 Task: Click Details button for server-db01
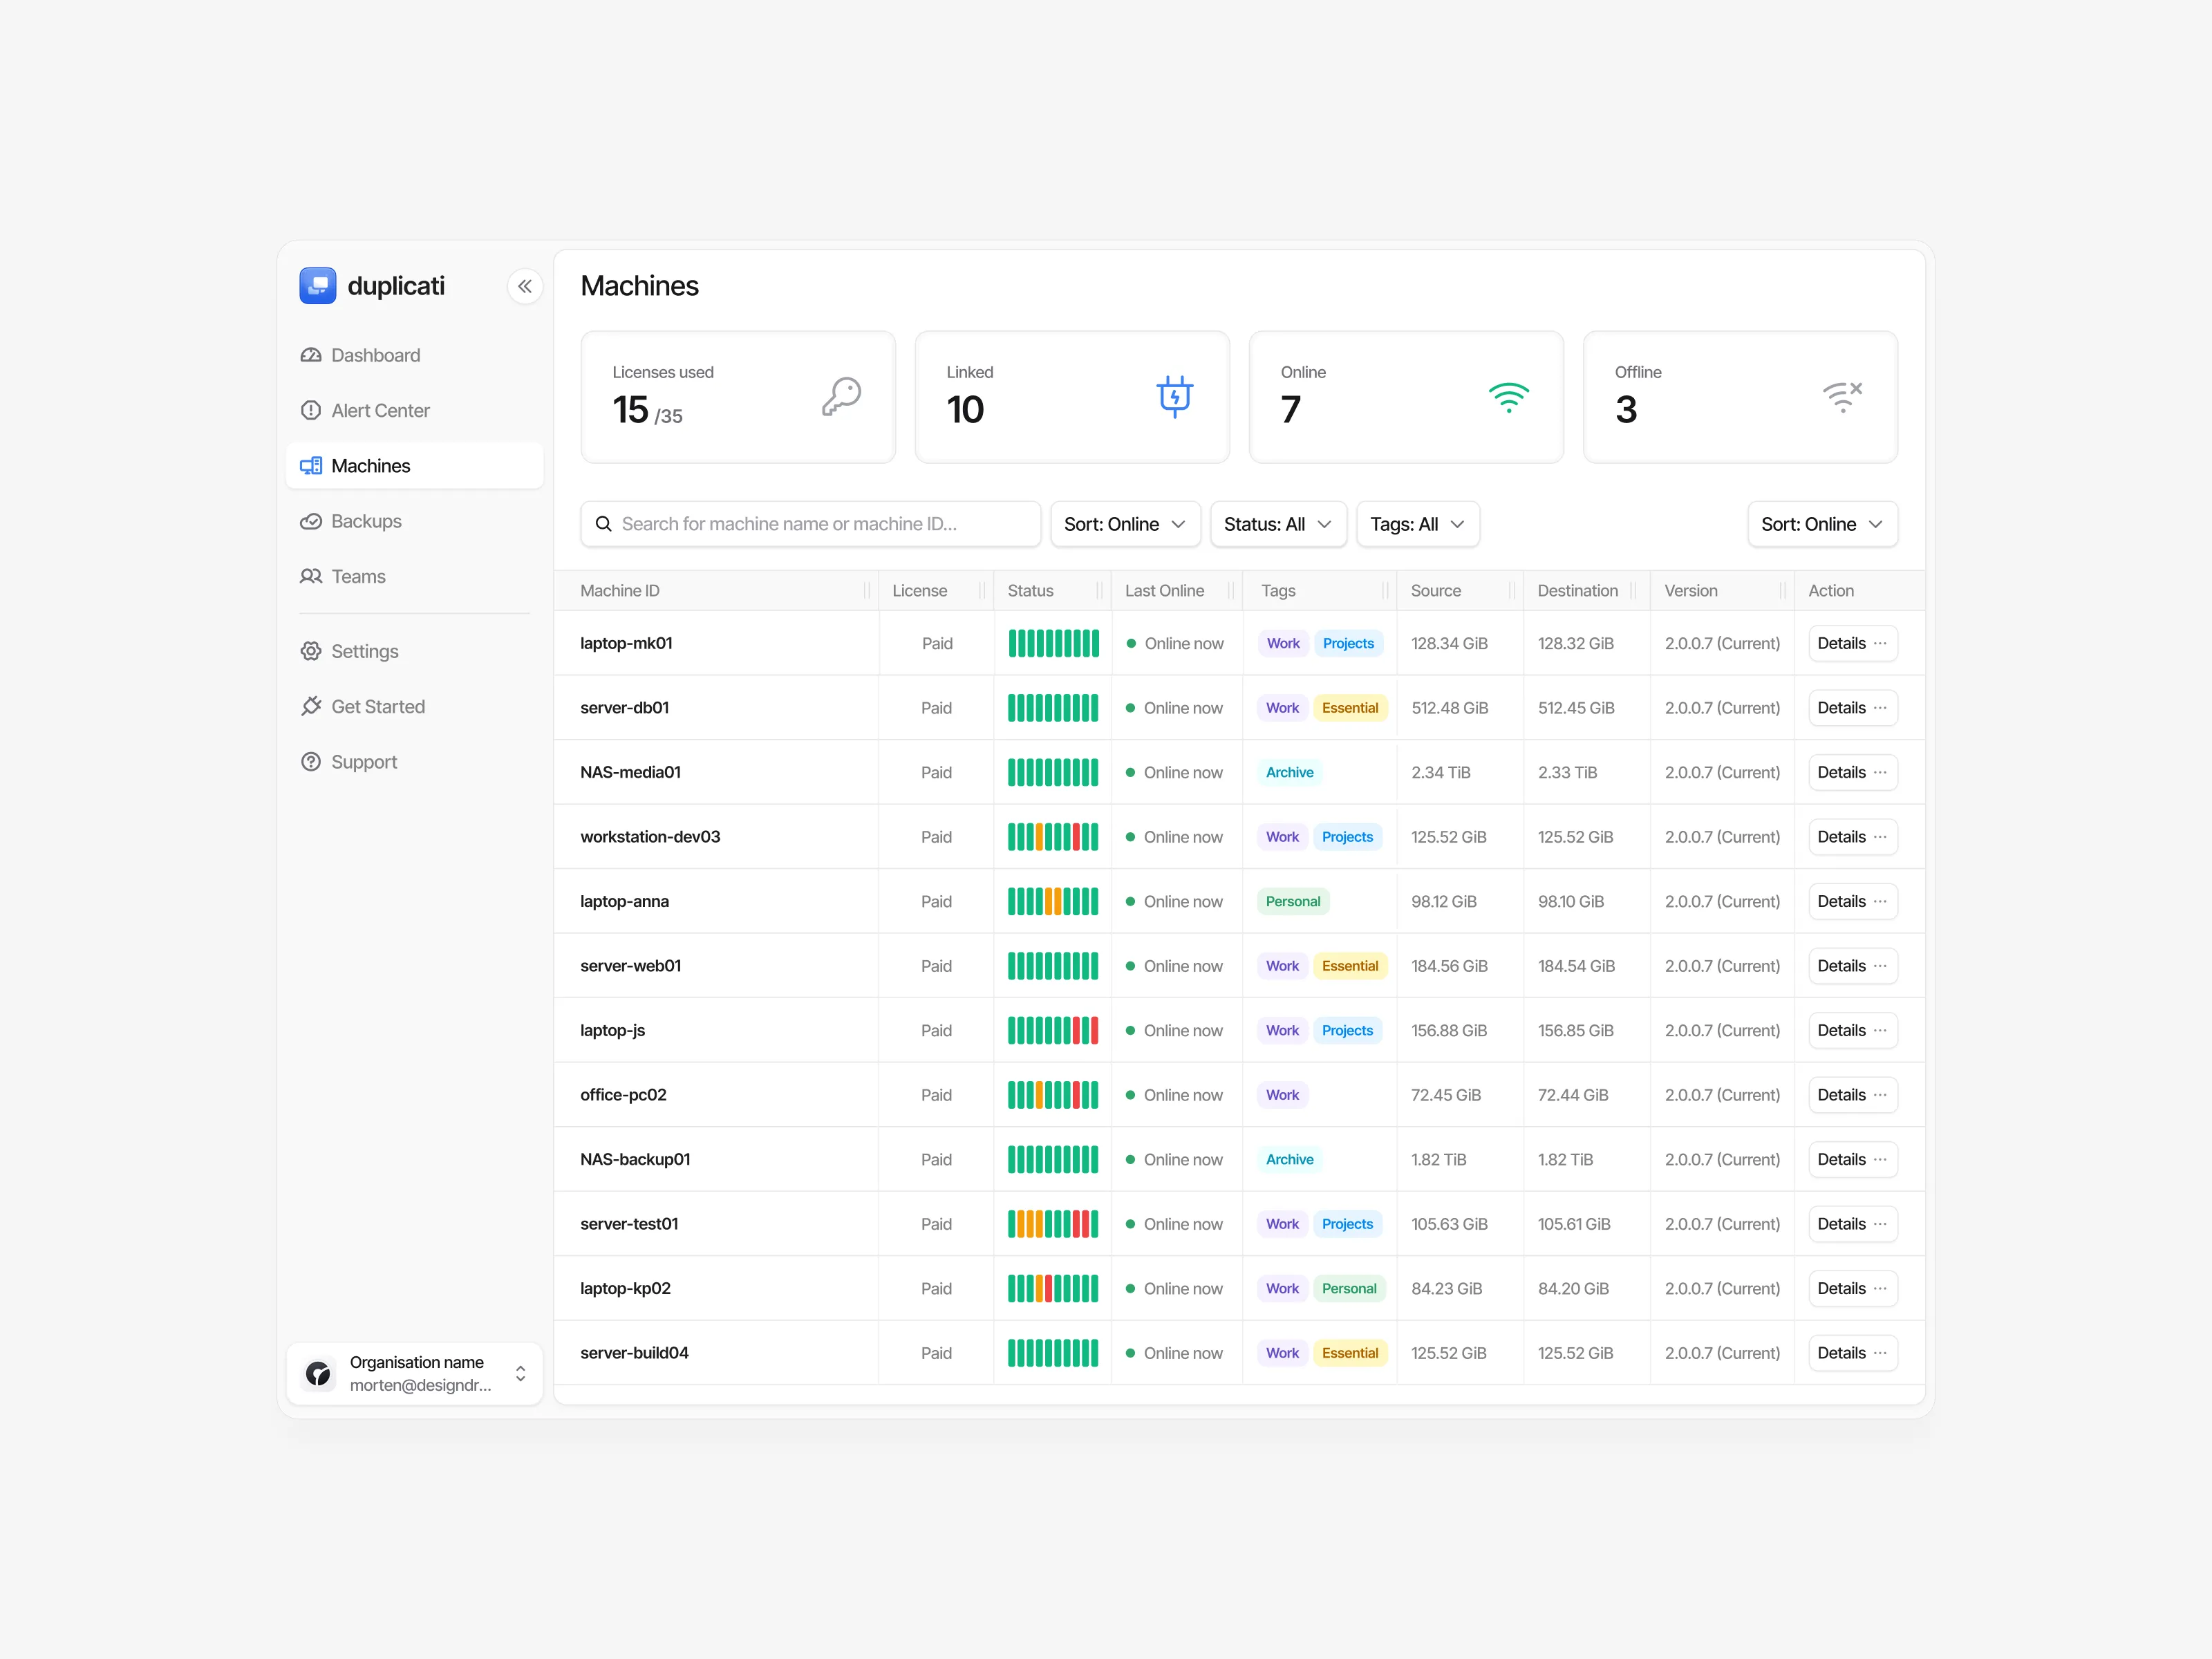point(1841,708)
